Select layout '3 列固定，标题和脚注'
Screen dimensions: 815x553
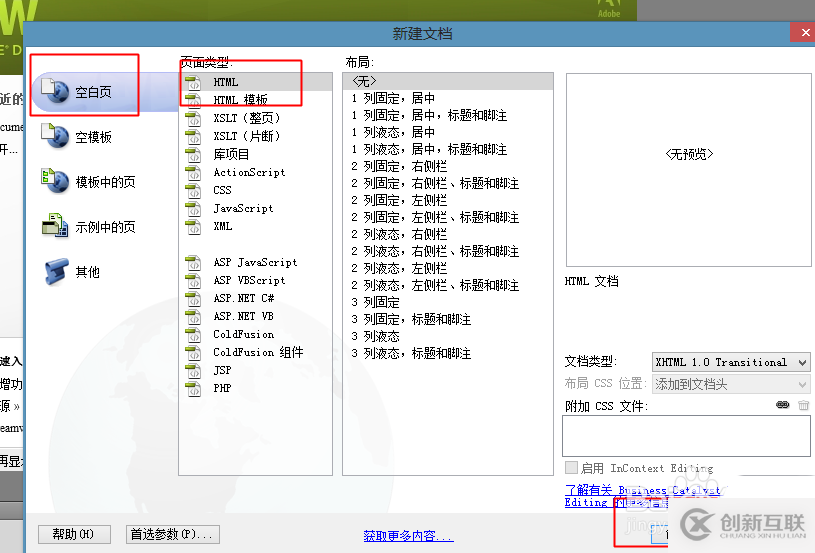pos(448,319)
